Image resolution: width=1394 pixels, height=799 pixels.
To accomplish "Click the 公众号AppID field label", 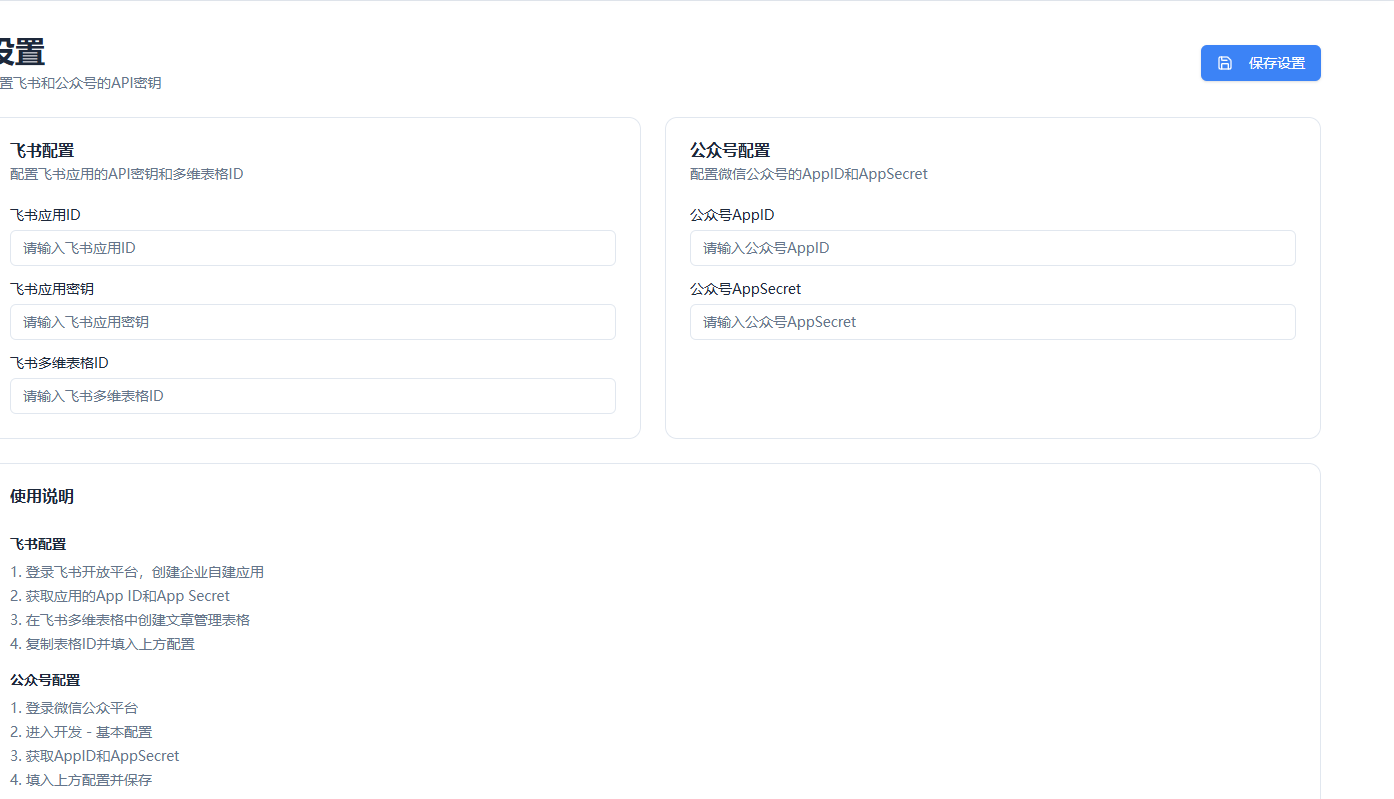I will click(732, 215).
